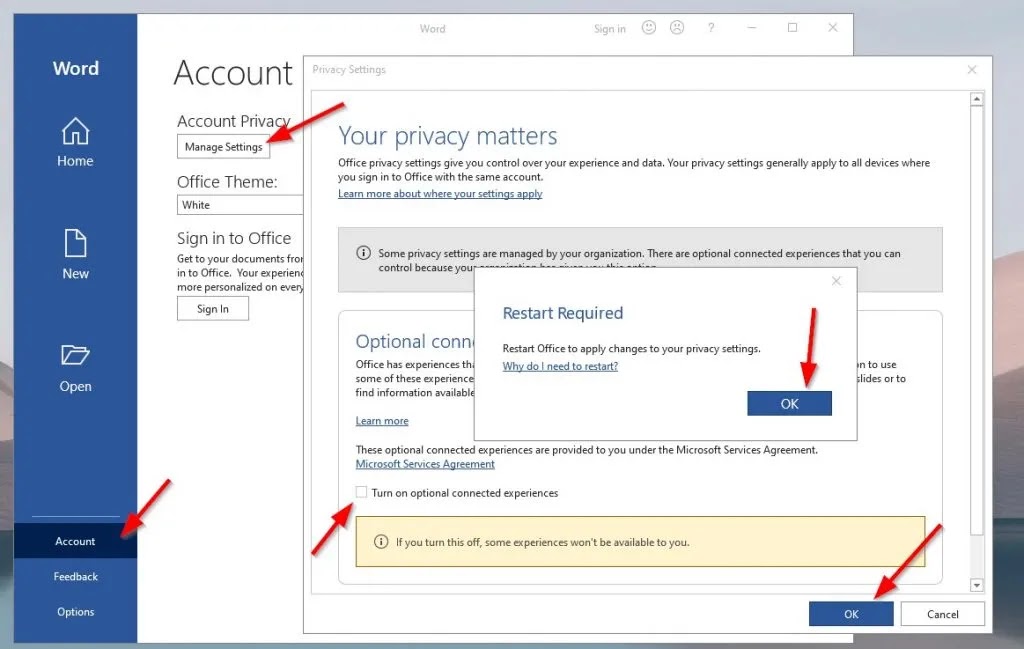The height and width of the screenshot is (649, 1024).
Task: Click Manage Settings under Account Privacy
Action: (x=223, y=147)
